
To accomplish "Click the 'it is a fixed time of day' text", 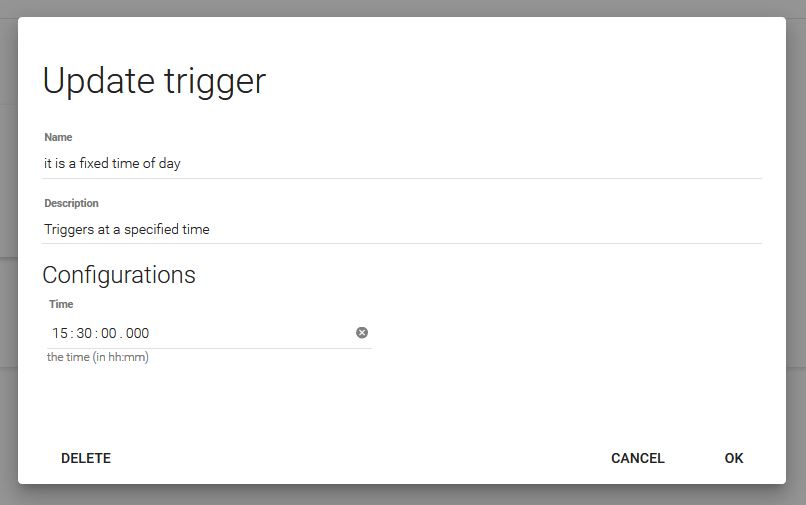I will pyautogui.click(x=112, y=163).
